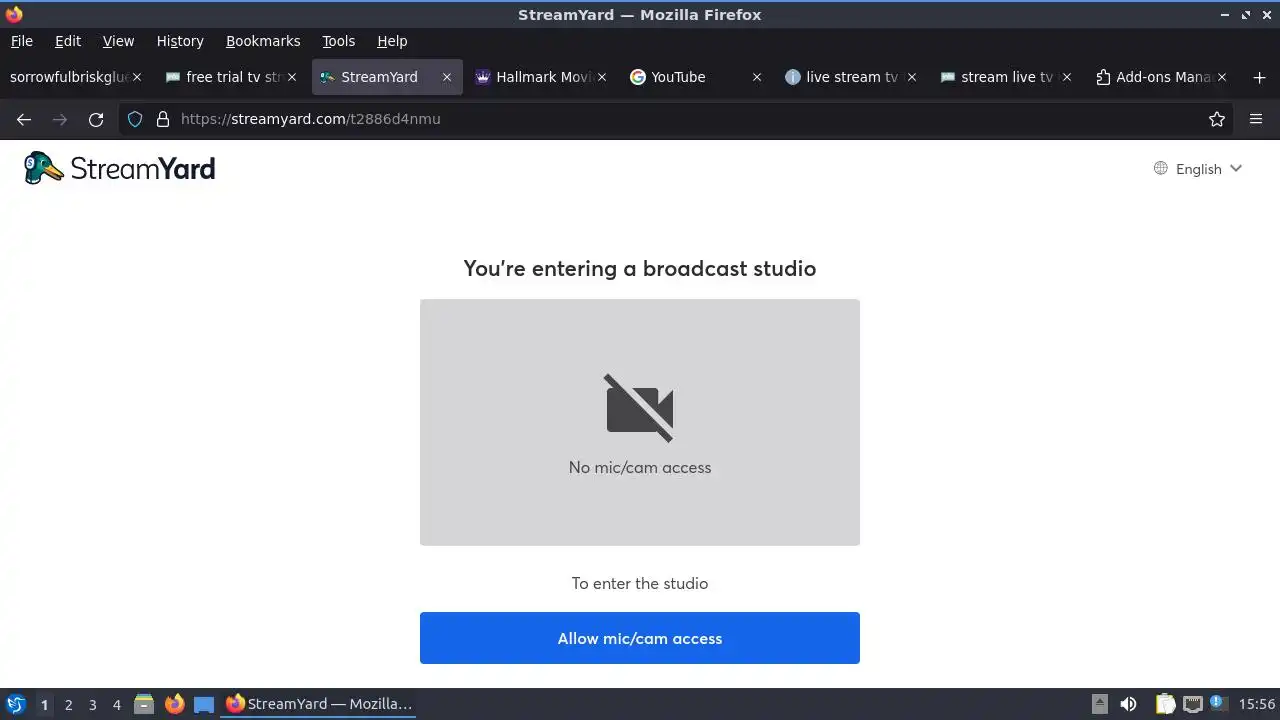This screenshot has height=720, width=1280.
Task: Open the History menu
Action: (x=180, y=41)
